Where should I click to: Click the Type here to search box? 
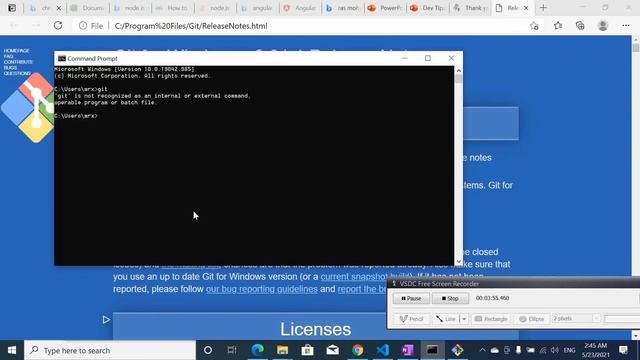click(110, 350)
